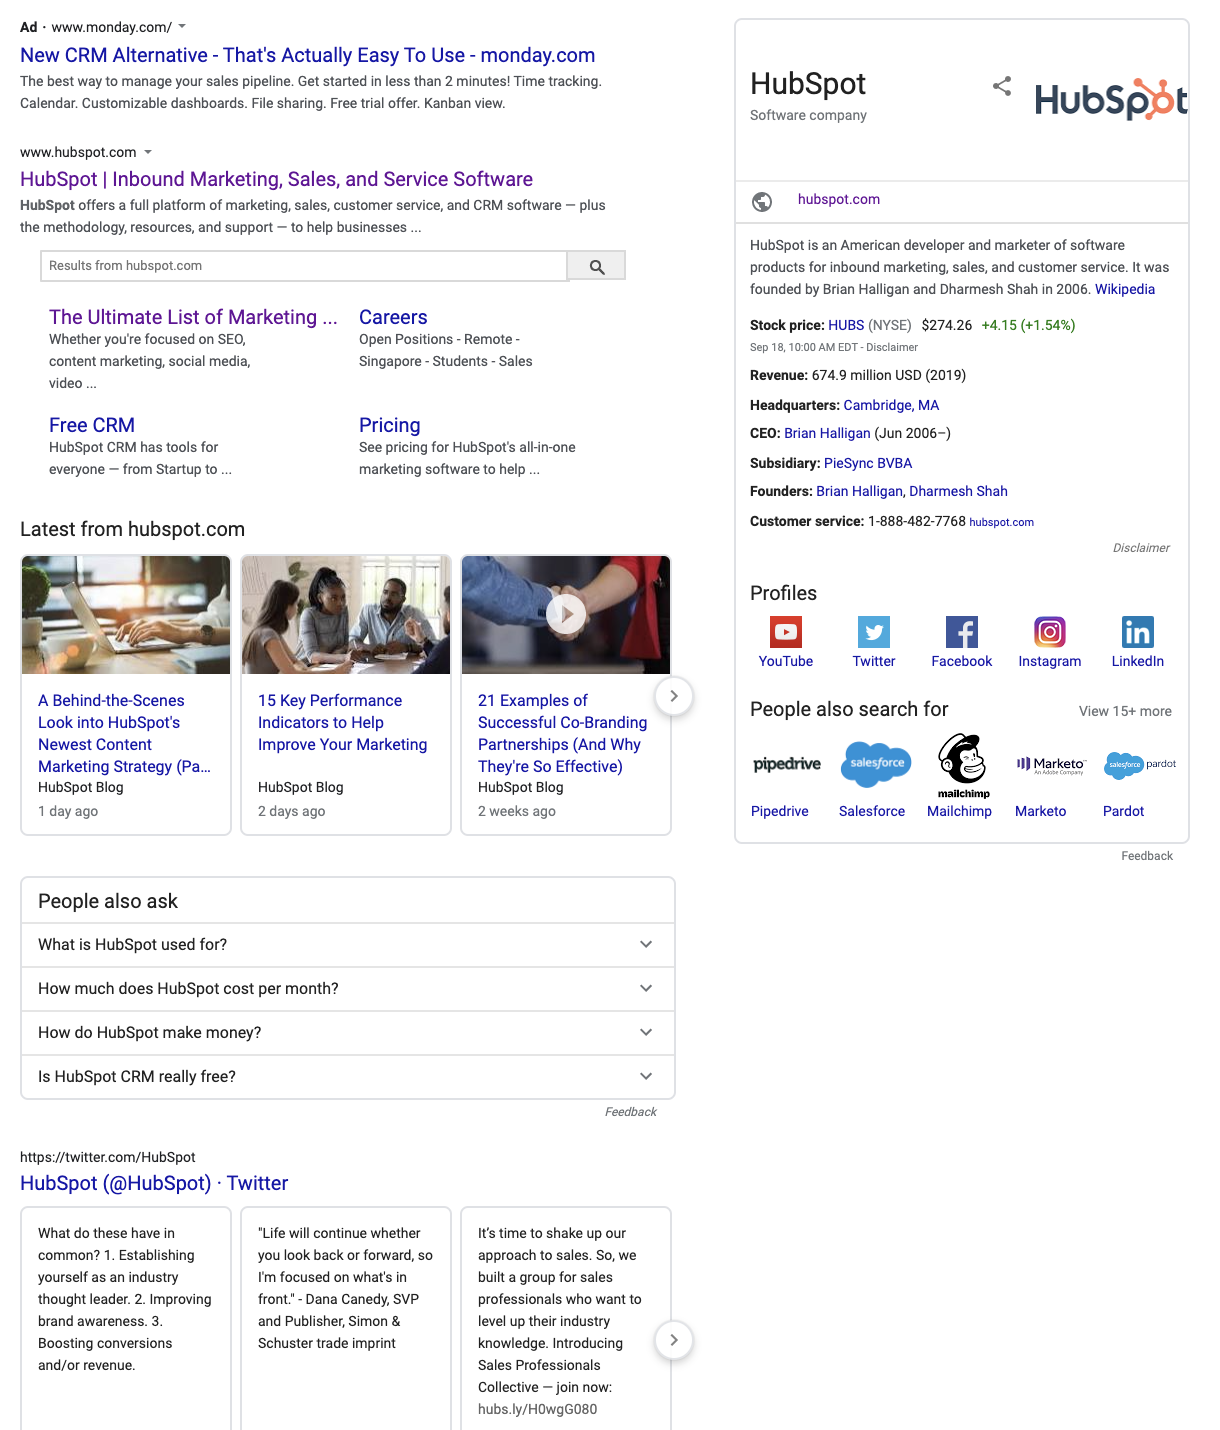The width and height of the screenshot is (1220, 1430).
Task: Show next latest articles carousel arrow
Action: (674, 696)
